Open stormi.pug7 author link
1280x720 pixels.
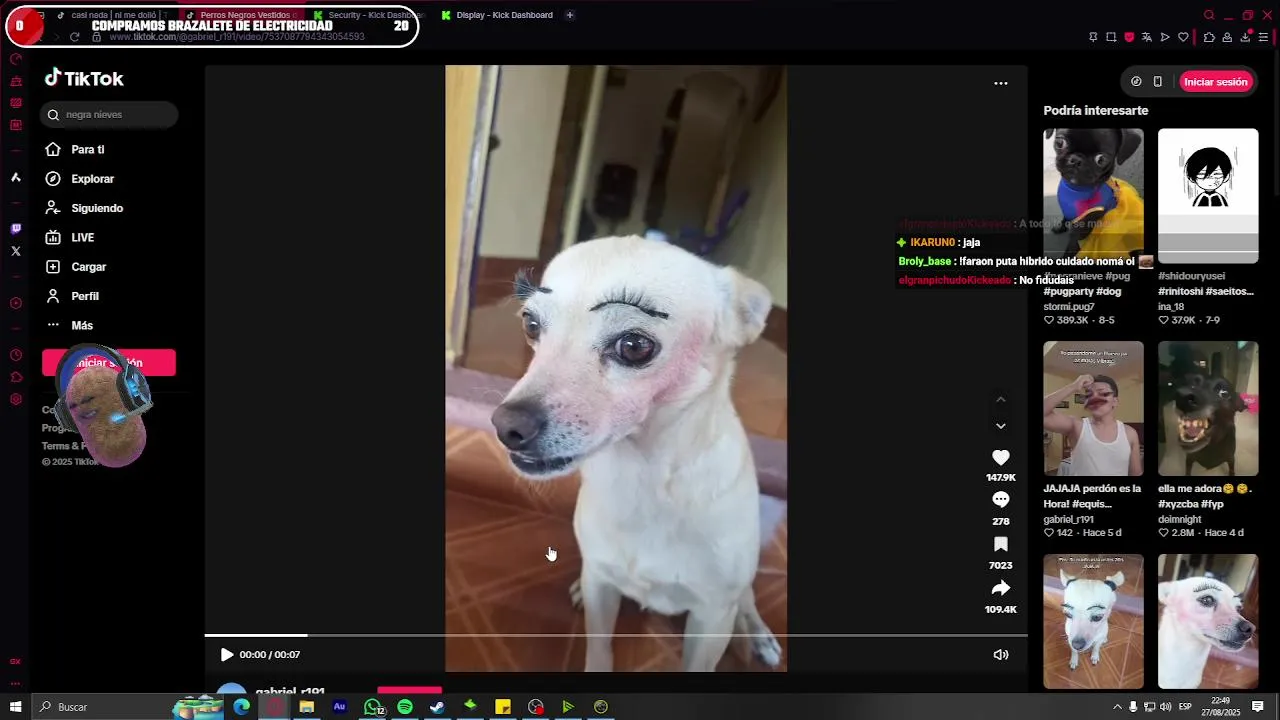[x=1069, y=307]
